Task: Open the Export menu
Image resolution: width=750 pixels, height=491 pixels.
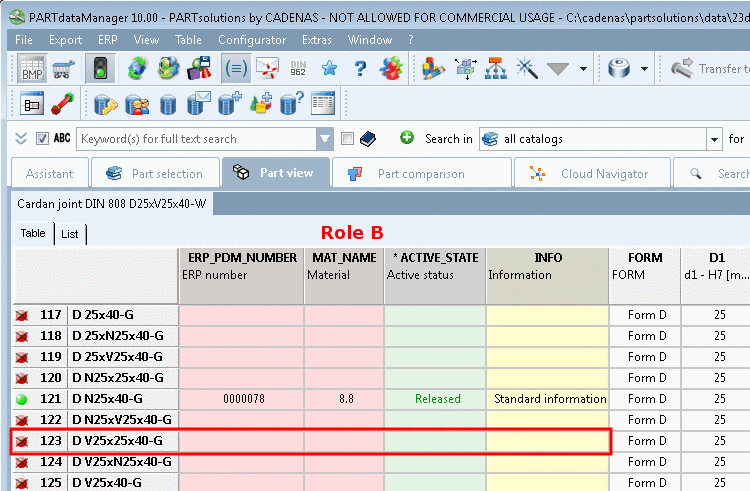Action: point(65,40)
